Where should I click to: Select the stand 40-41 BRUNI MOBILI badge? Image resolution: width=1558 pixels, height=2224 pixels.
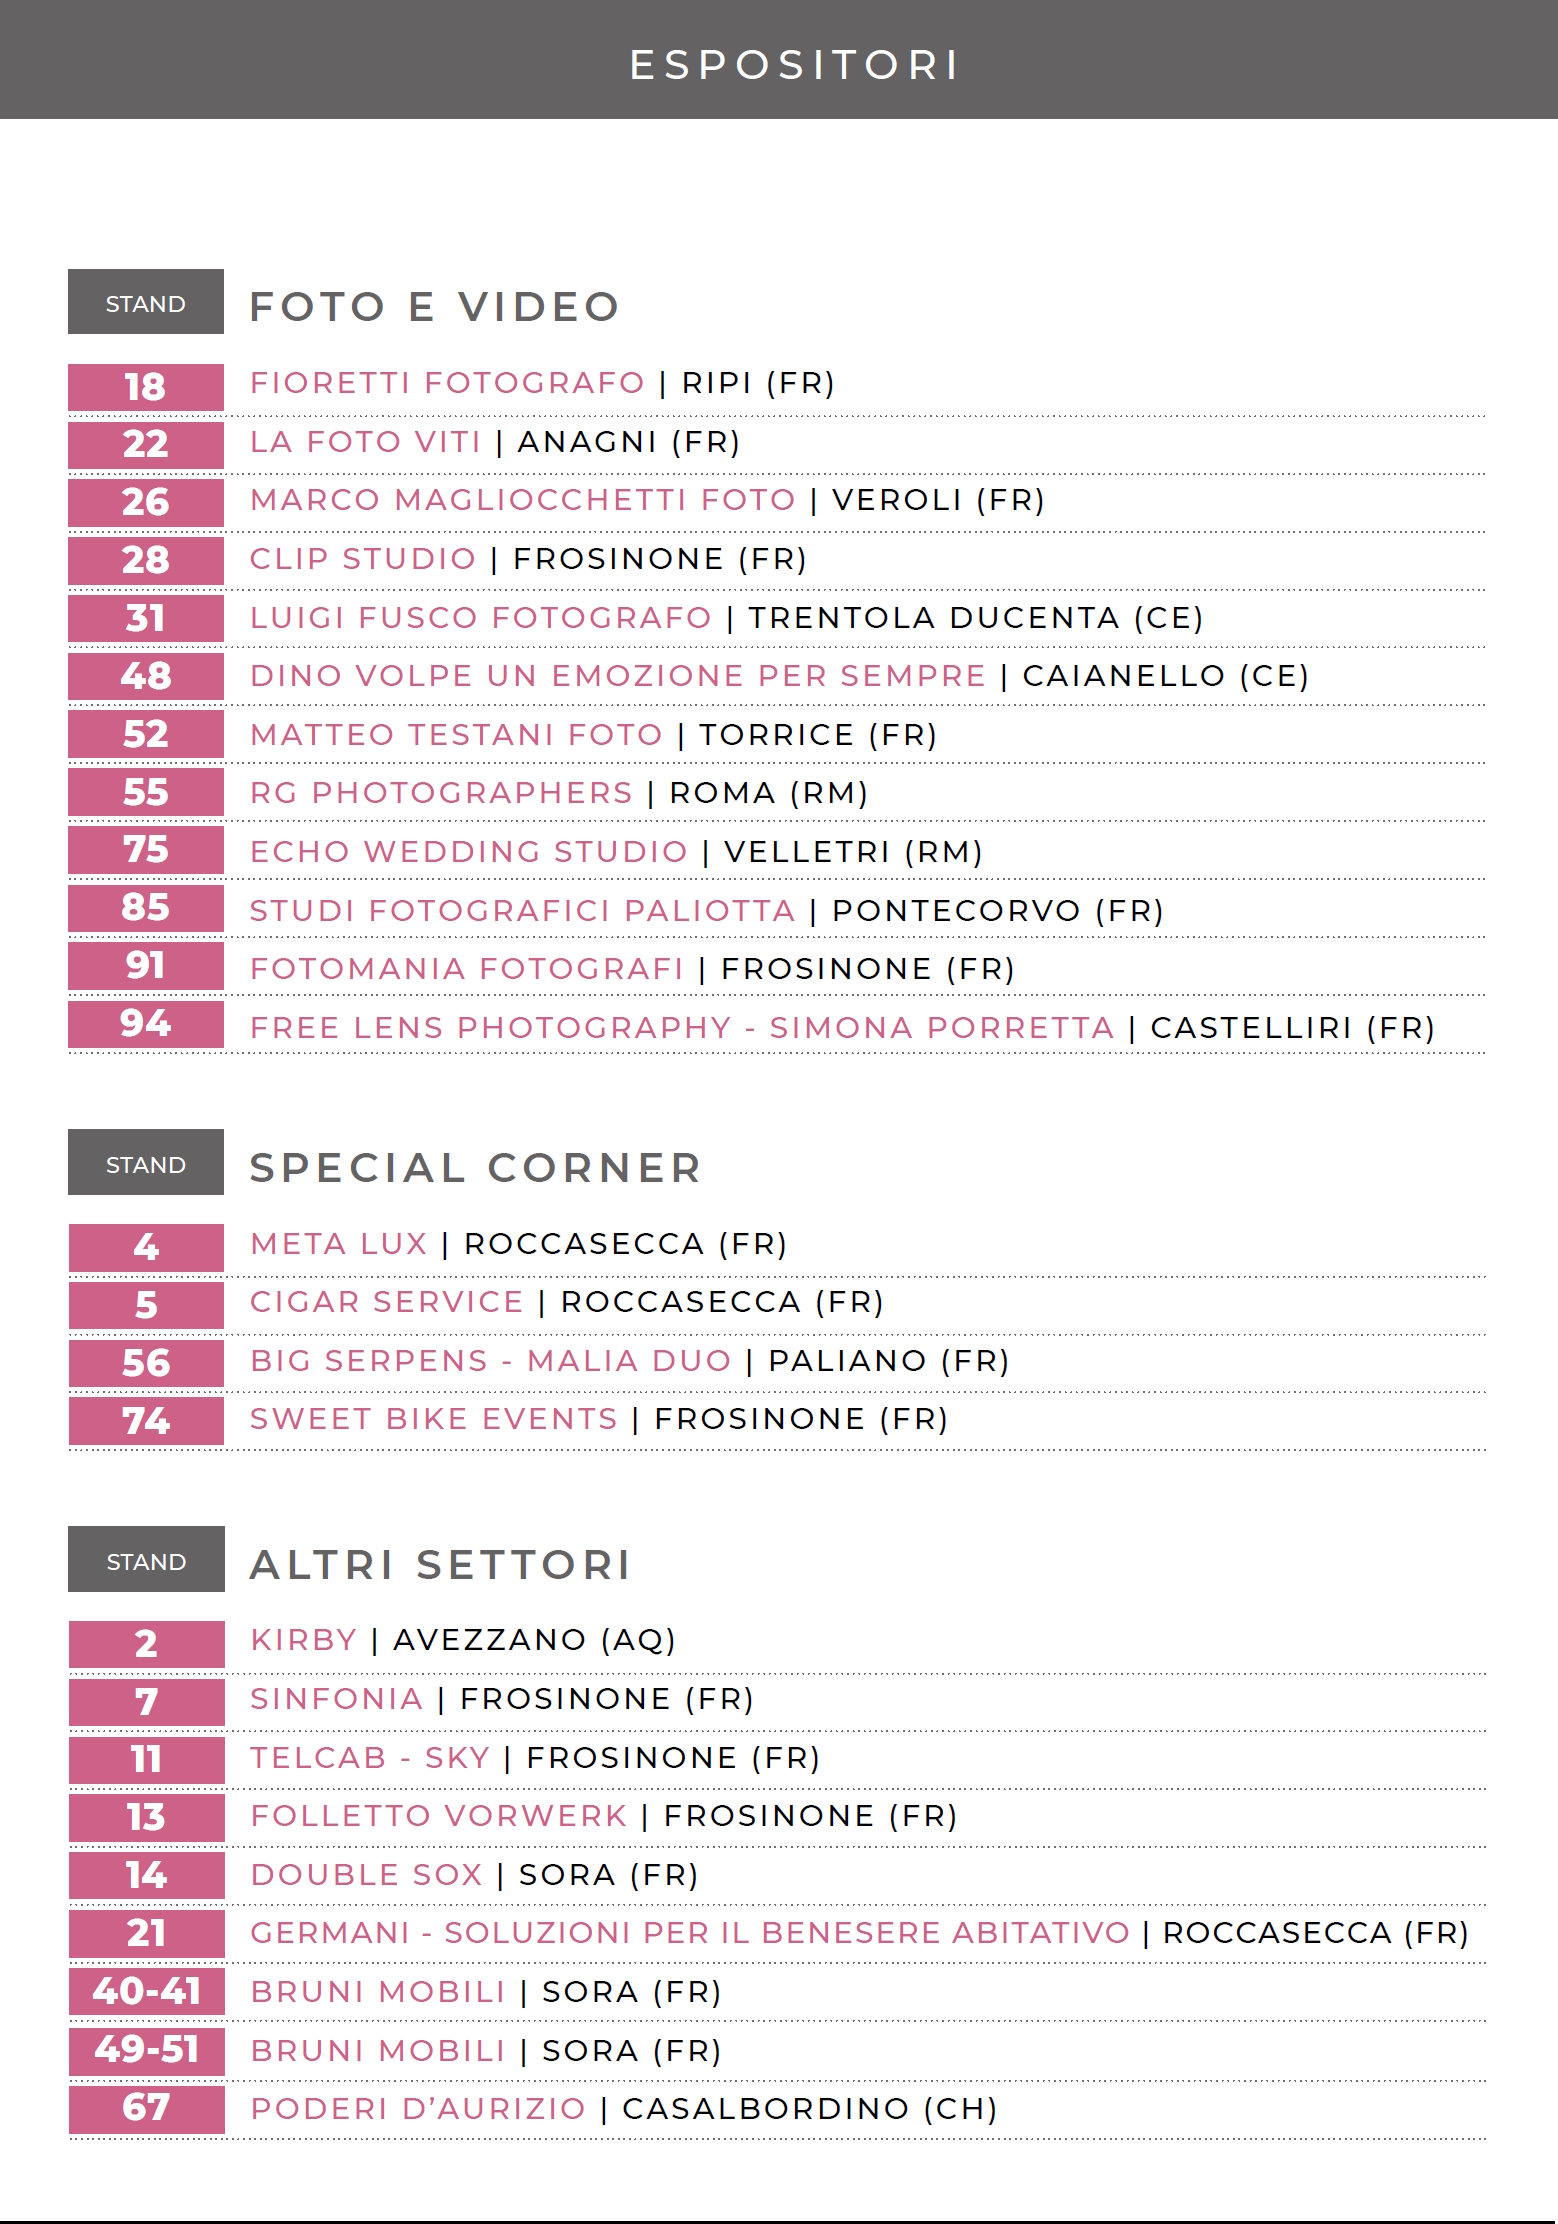pos(146,1992)
